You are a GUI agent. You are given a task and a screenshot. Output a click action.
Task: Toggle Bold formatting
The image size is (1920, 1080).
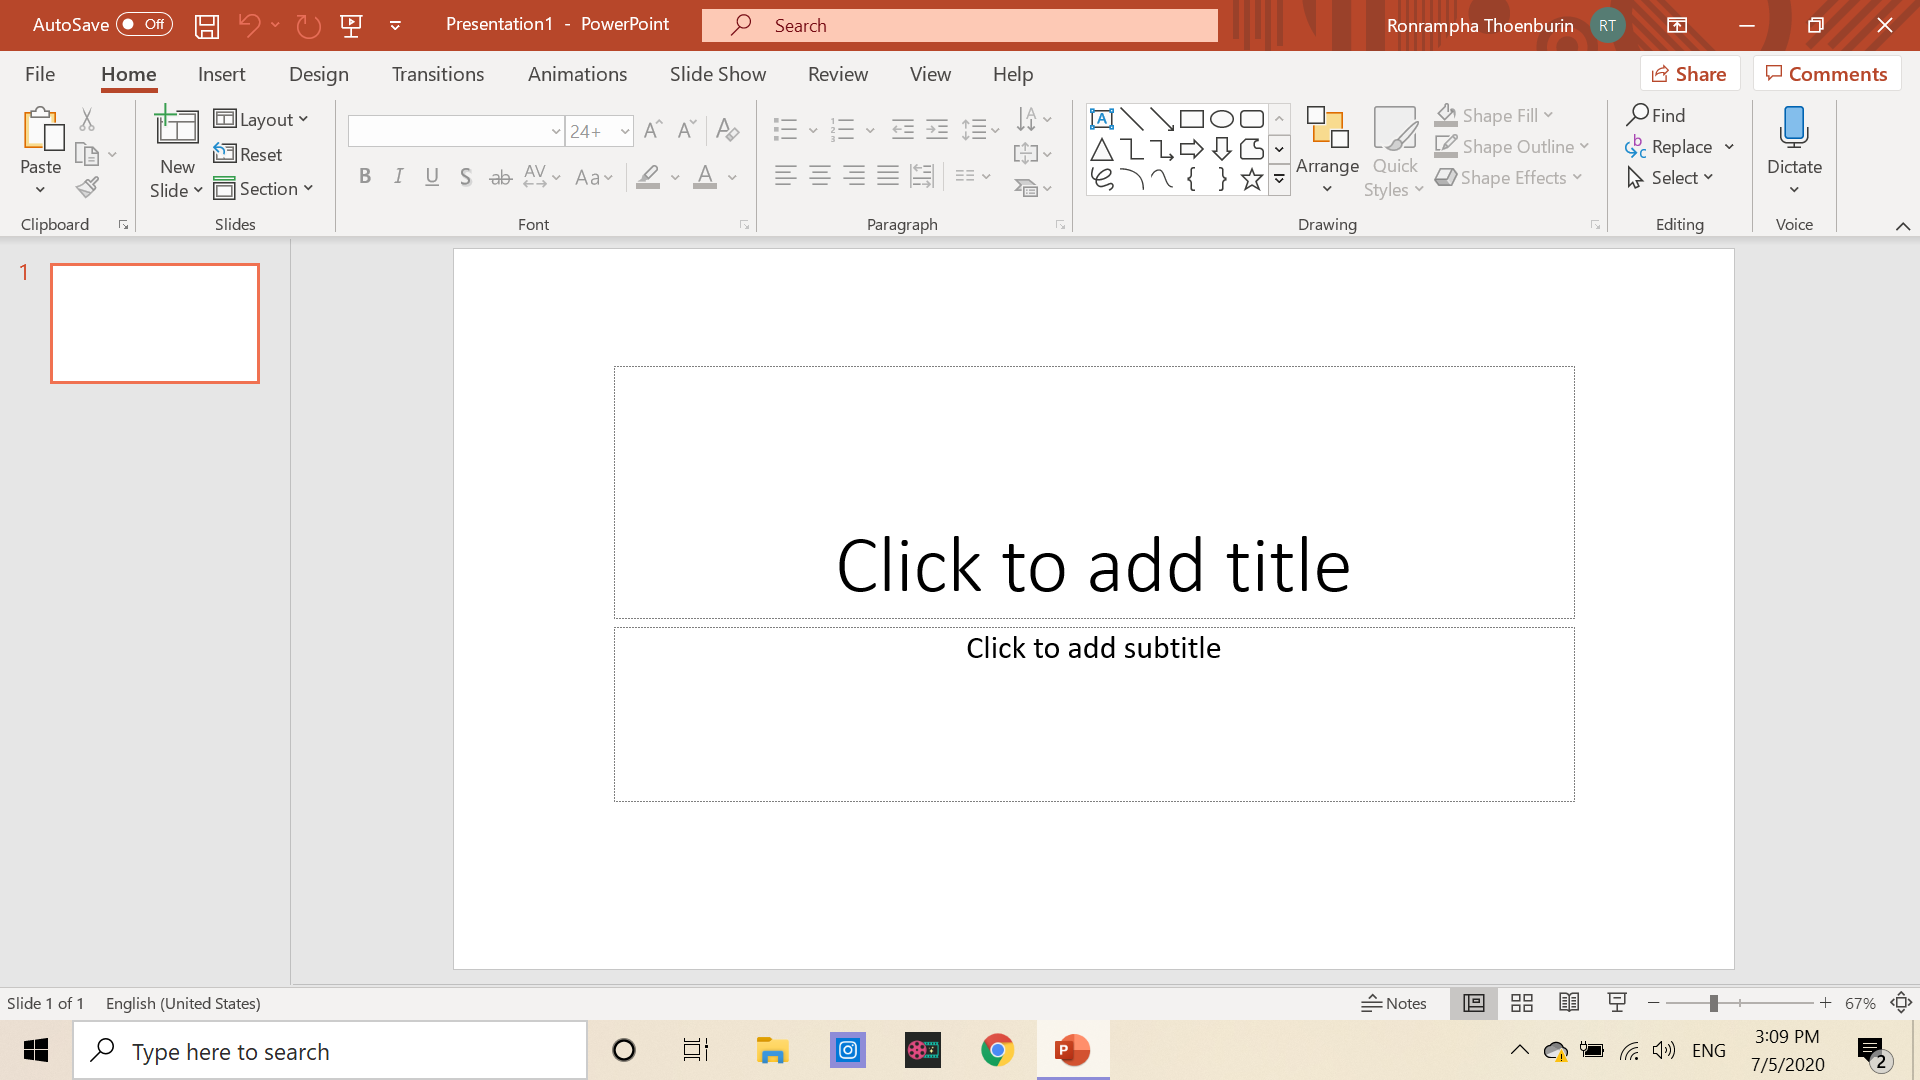365,177
